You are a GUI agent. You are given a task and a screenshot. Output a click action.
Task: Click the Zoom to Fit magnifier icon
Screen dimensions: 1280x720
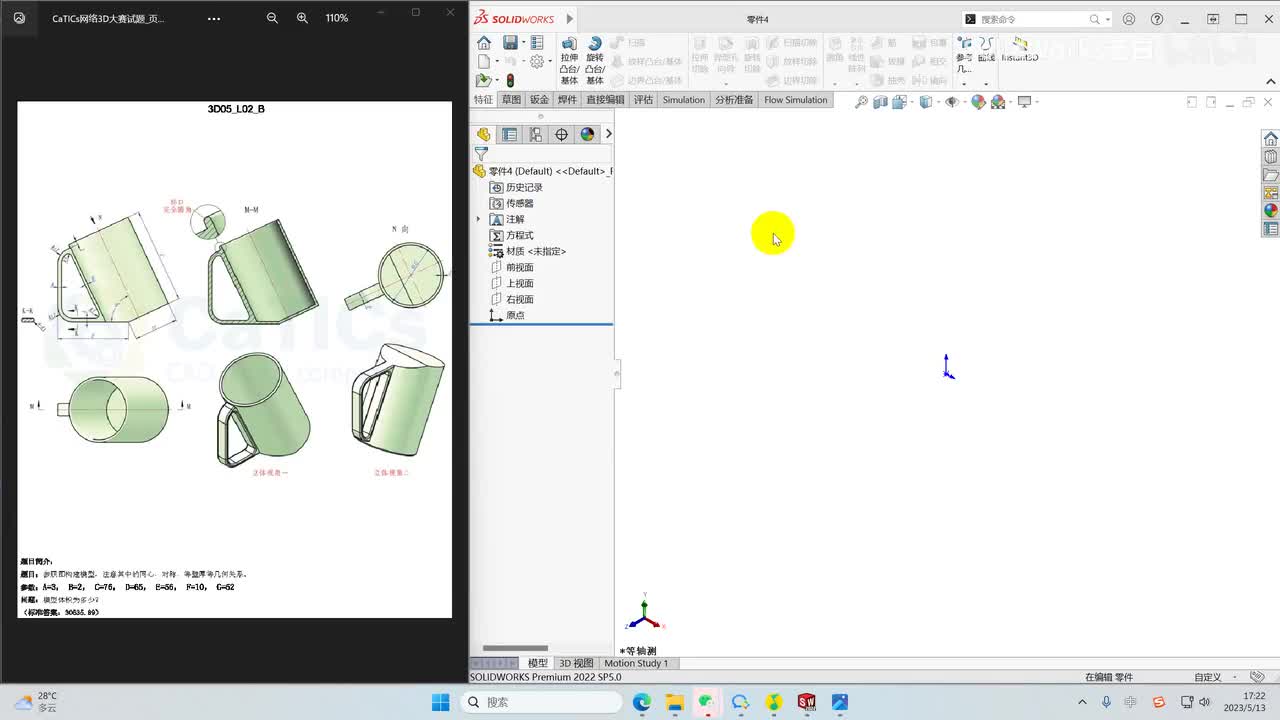click(861, 102)
